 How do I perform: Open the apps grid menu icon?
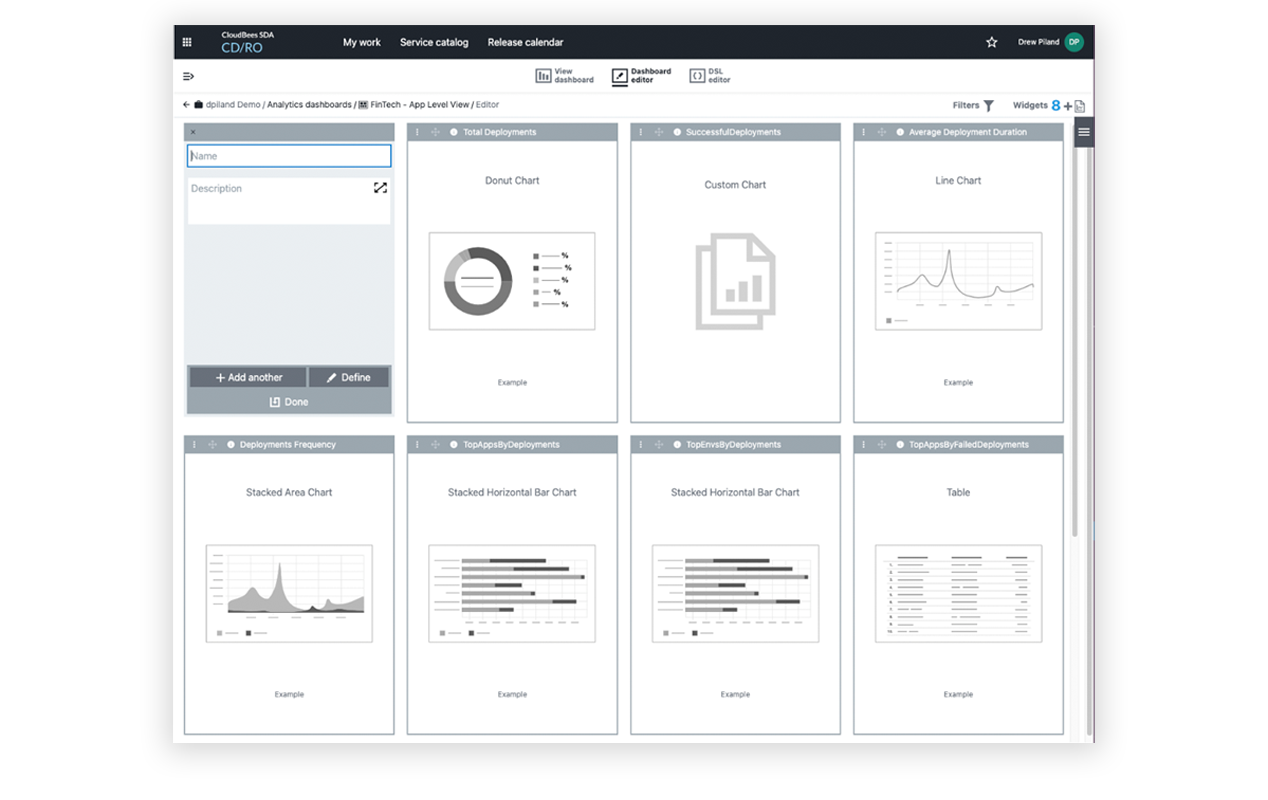pyautogui.click(x=187, y=42)
